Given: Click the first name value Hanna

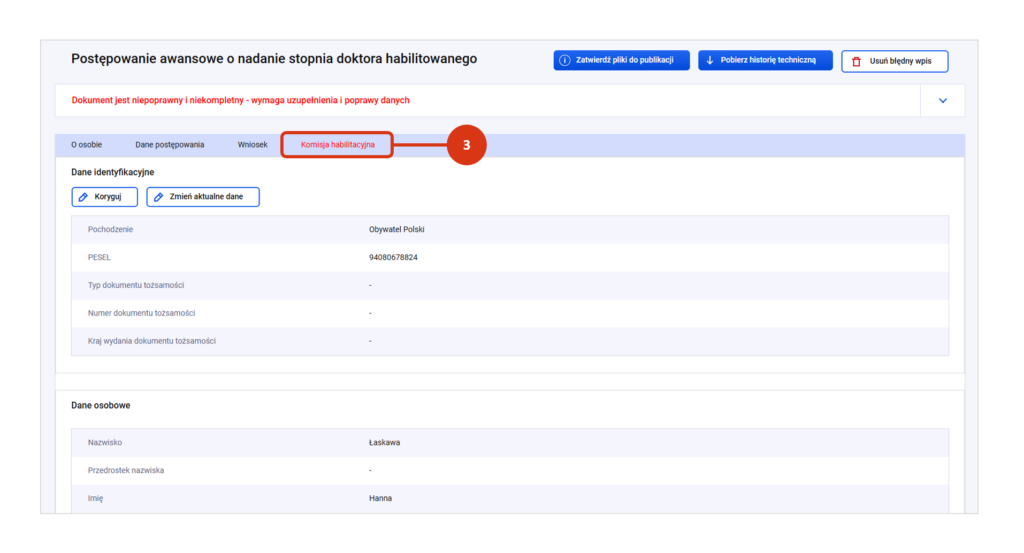Looking at the screenshot, I should click(380, 498).
